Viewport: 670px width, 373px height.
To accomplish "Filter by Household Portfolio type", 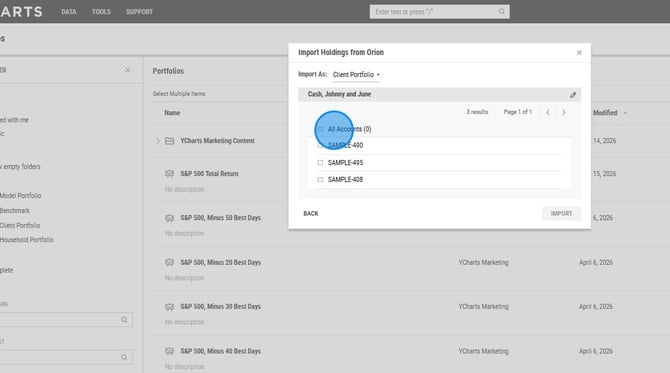I will (26, 240).
